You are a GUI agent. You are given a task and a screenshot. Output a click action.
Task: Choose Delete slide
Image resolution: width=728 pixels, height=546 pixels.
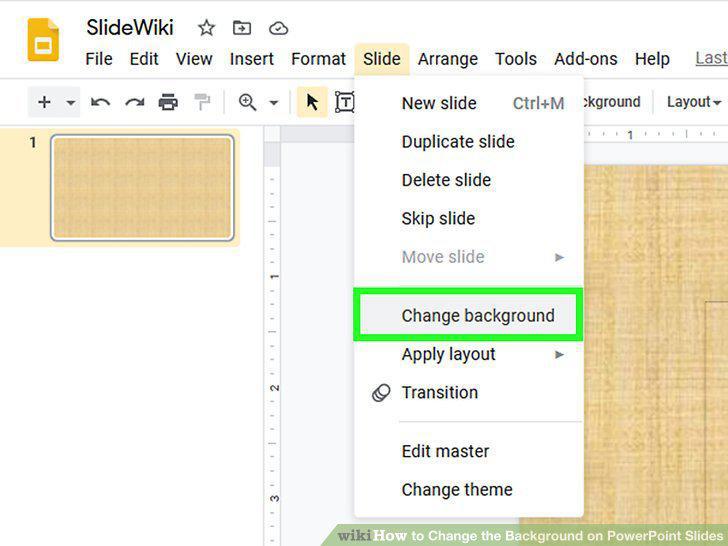[x=469, y=180]
